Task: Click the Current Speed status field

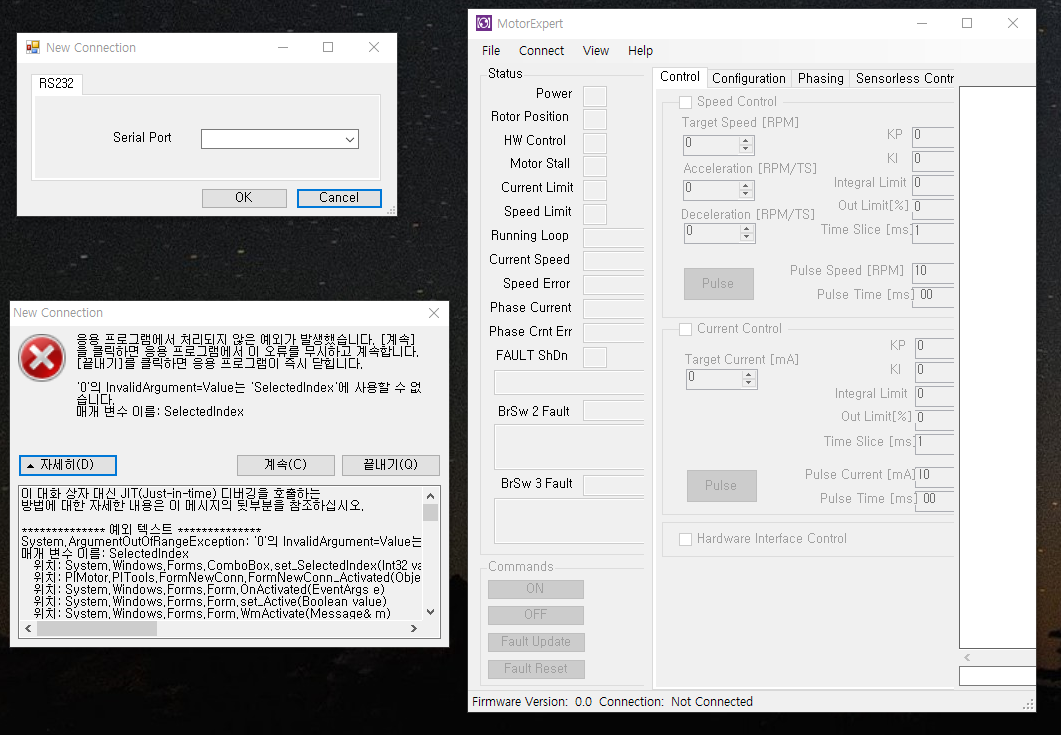Action: coord(613,261)
